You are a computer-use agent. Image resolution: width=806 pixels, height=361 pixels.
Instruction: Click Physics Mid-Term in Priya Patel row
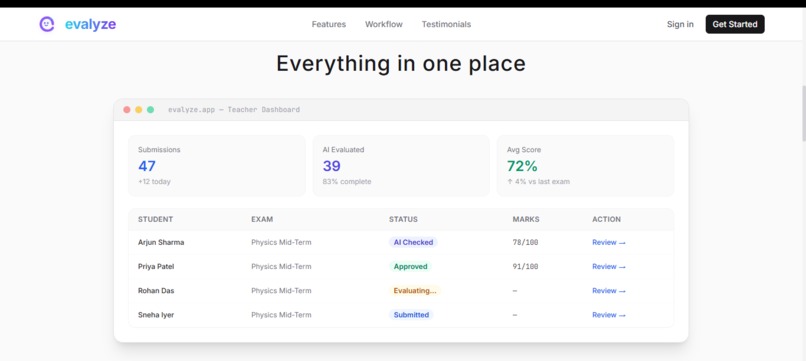tap(281, 266)
